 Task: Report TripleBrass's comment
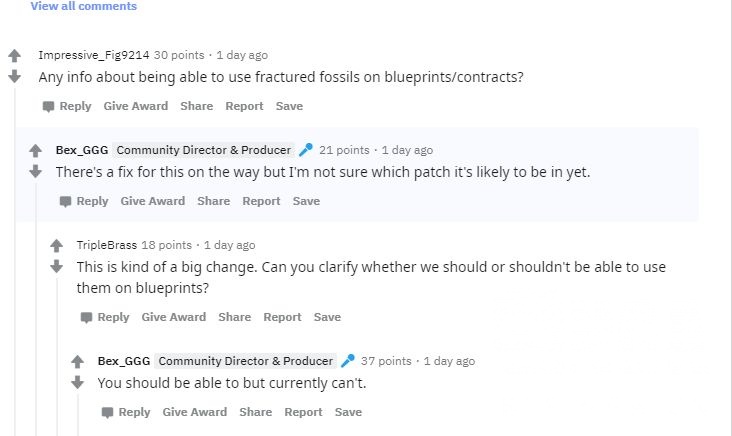point(282,317)
